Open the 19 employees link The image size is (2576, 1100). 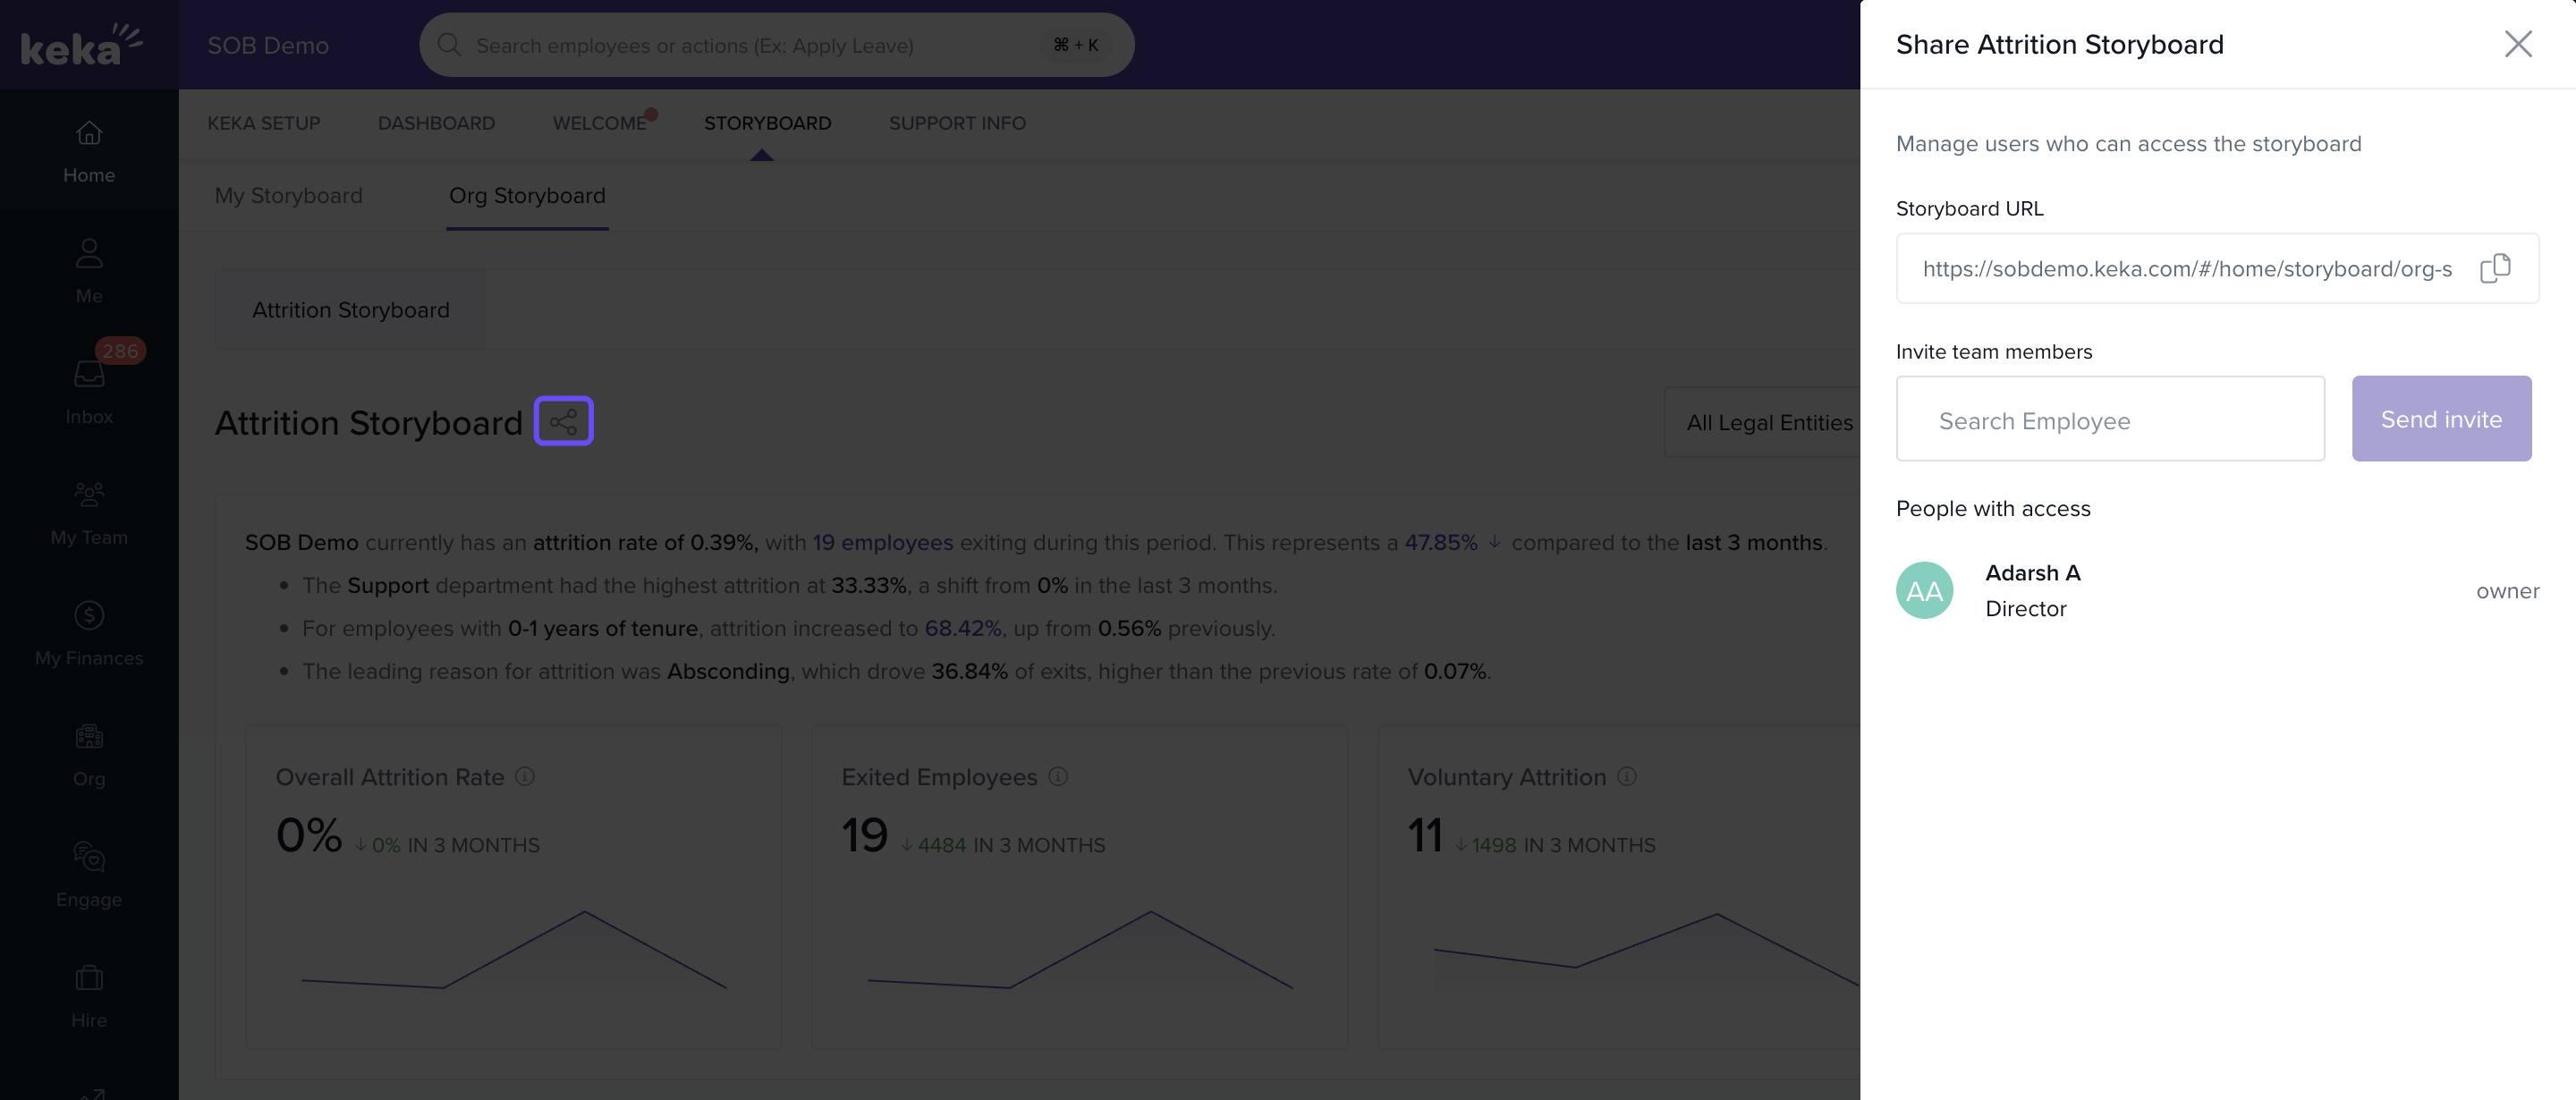pyautogui.click(x=882, y=542)
